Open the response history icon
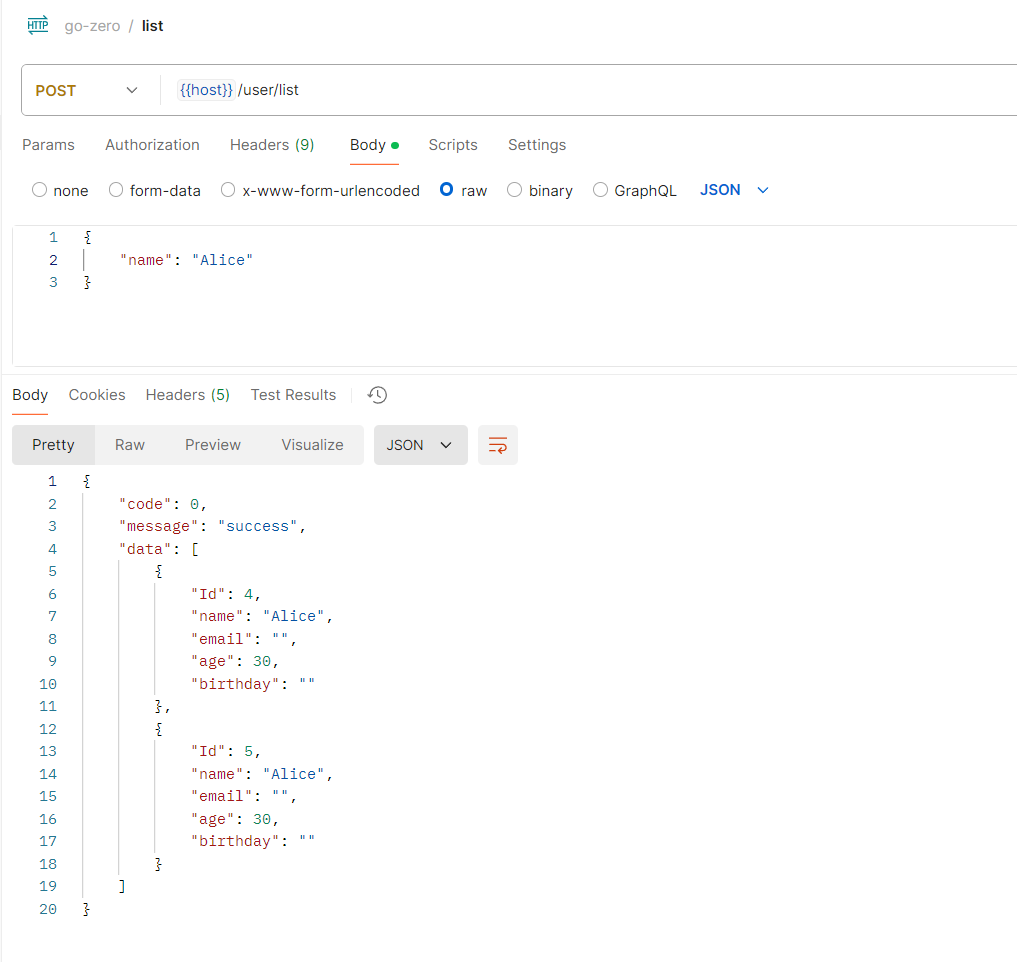 [x=377, y=395]
